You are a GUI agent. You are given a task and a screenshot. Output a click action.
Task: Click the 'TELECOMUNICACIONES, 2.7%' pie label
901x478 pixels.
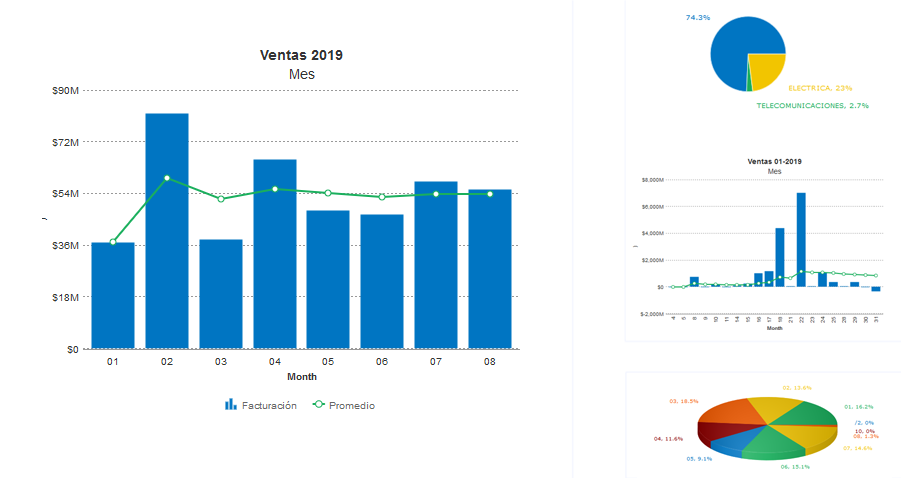813,106
